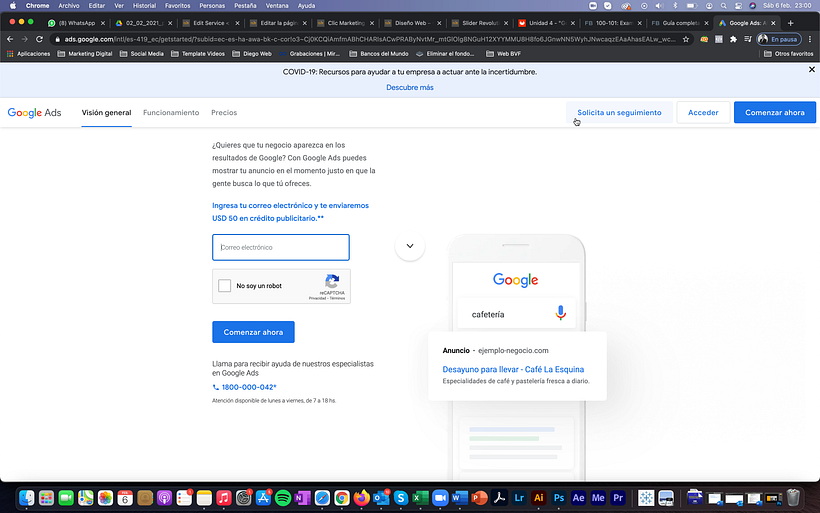Open Spotify from the dock
The image size is (820, 513).
(x=283, y=498)
